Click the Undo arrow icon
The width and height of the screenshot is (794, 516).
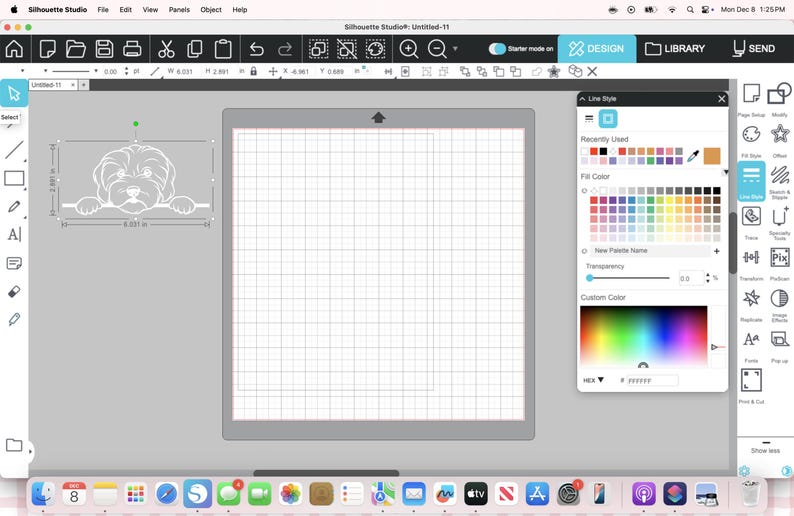(x=257, y=49)
